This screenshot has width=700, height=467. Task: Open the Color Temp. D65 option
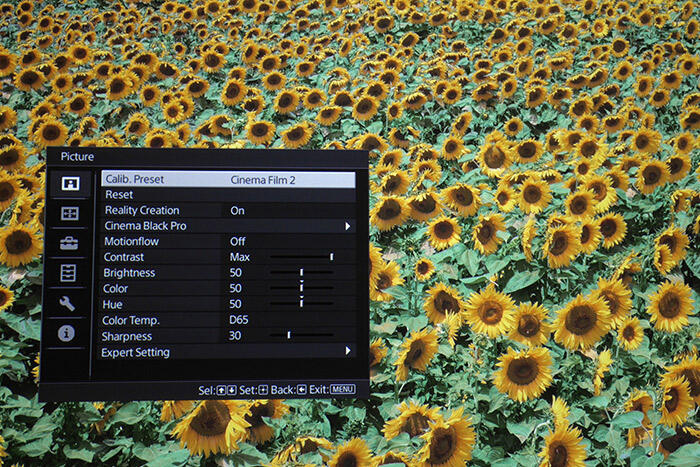click(x=238, y=320)
